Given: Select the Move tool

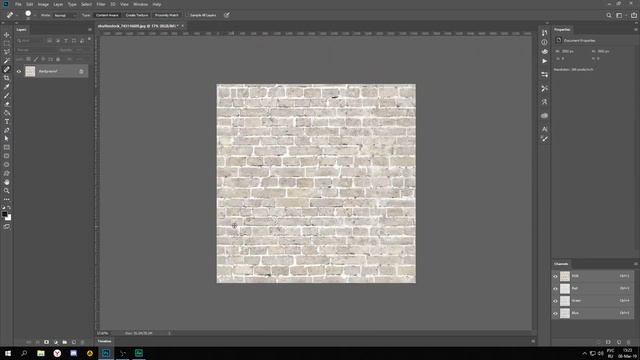Looking at the screenshot, I should coord(7,35).
